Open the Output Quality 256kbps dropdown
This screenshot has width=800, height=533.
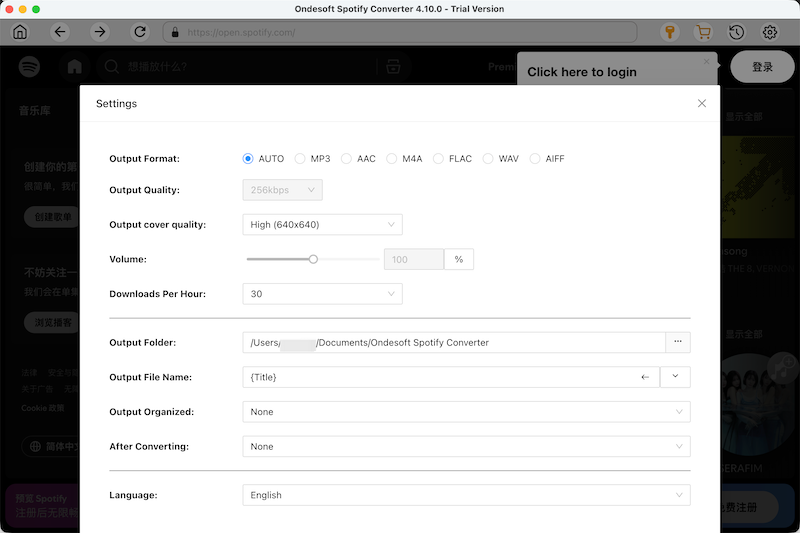282,190
